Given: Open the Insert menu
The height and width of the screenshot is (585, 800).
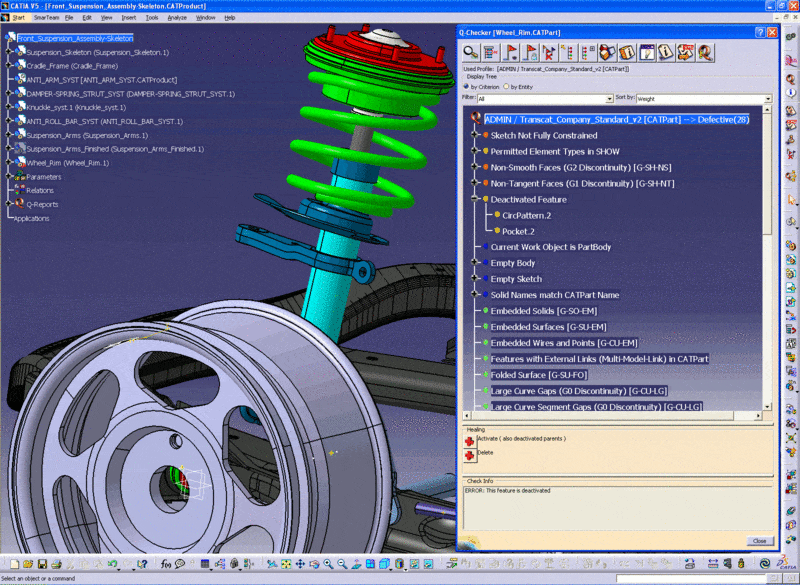Looking at the screenshot, I should point(129,17).
